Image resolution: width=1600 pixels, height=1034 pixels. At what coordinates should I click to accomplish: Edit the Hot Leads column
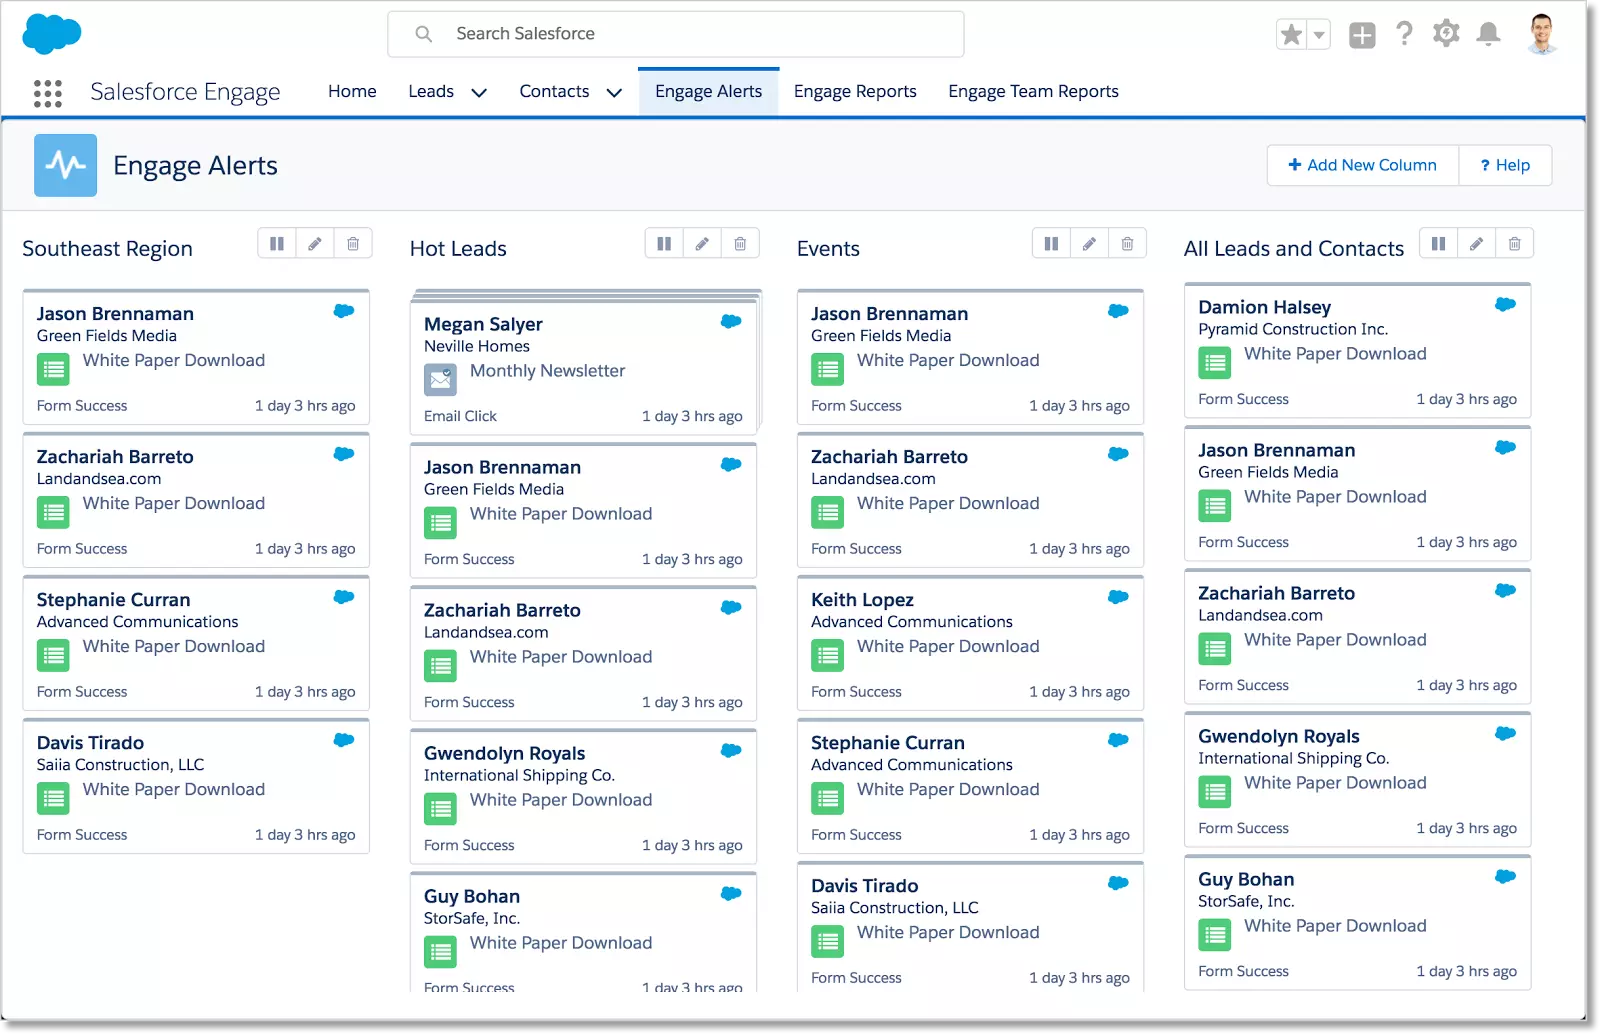[702, 244]
